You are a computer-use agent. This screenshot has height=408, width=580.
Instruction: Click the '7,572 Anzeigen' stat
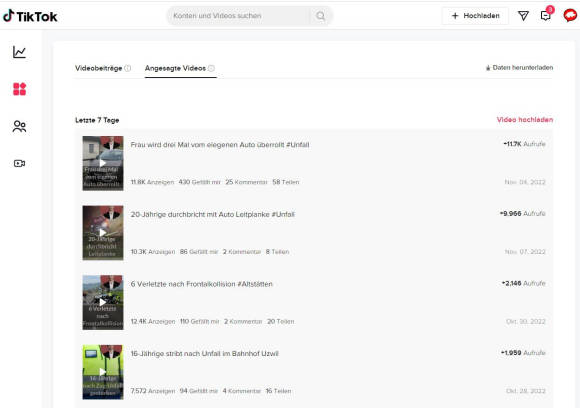click(x=153, y=391)
